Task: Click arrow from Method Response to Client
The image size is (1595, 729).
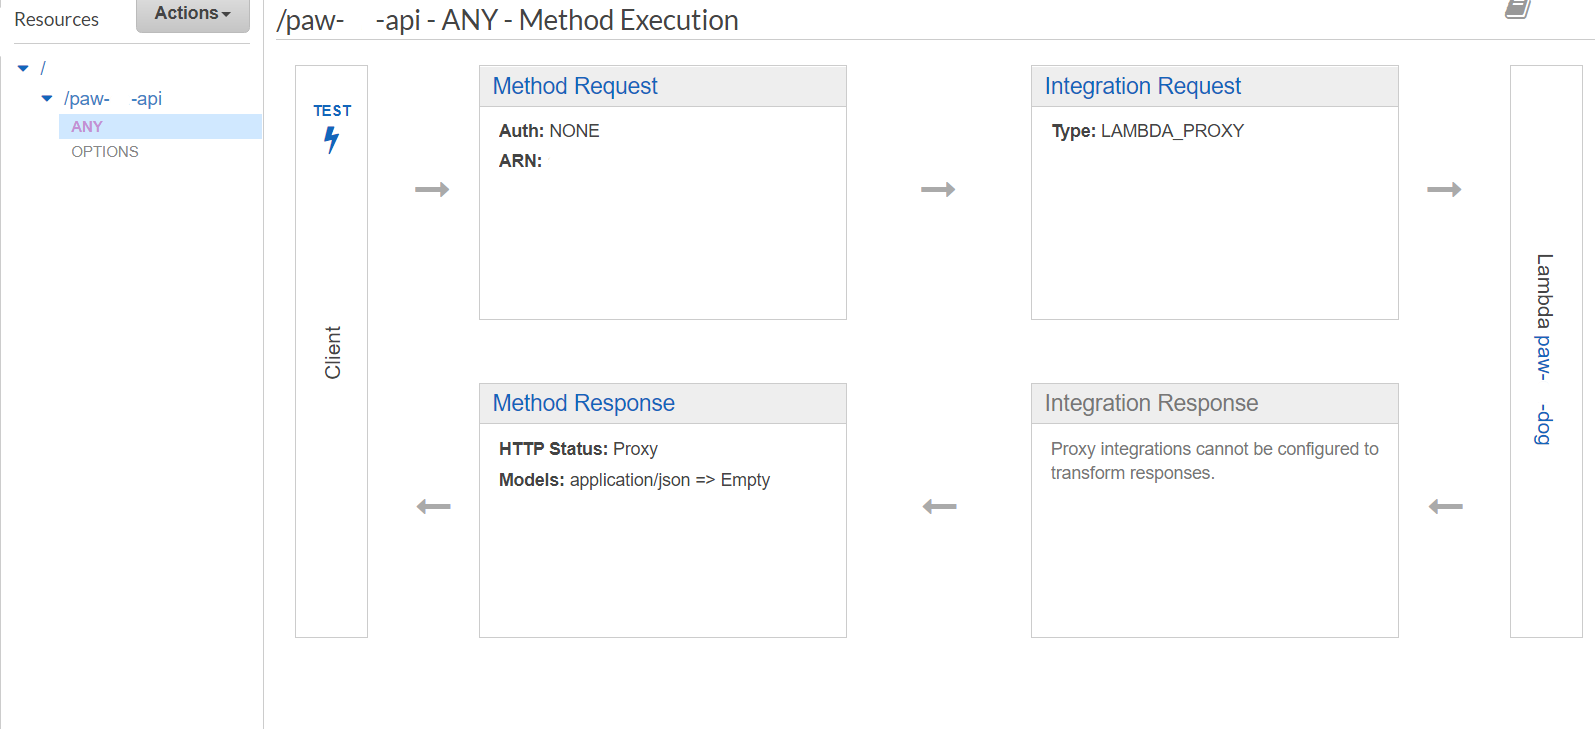Action: pos(433,507)
